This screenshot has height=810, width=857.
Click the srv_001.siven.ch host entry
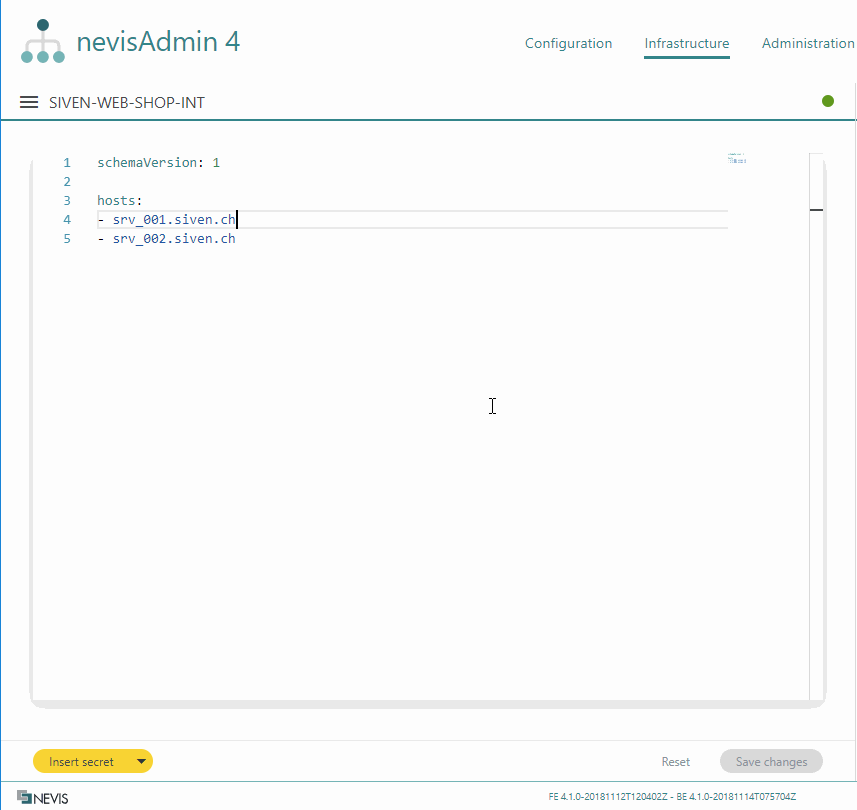173,220
